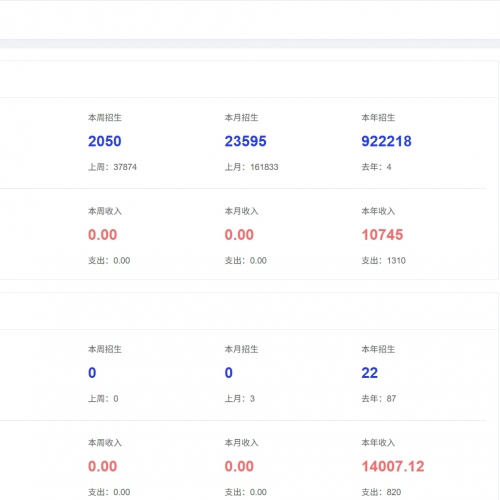Select the 支出：820 text
Screen dimensions: 500x500
pyautogui.click(x=381, y=492)
